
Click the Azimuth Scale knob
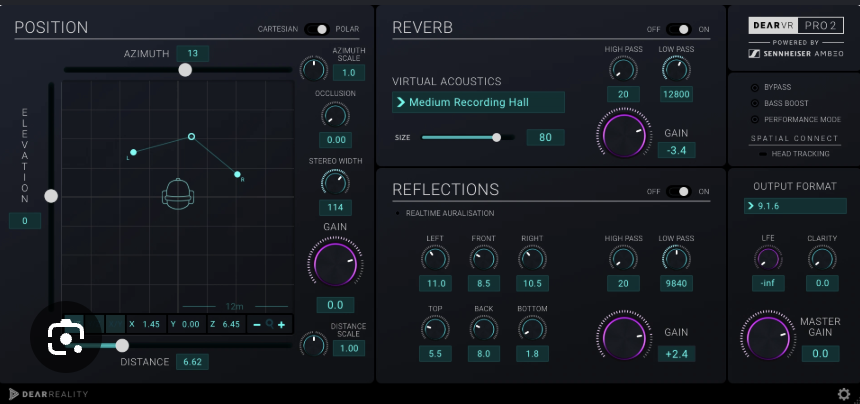pyautogui.click(x=314, y=69)
